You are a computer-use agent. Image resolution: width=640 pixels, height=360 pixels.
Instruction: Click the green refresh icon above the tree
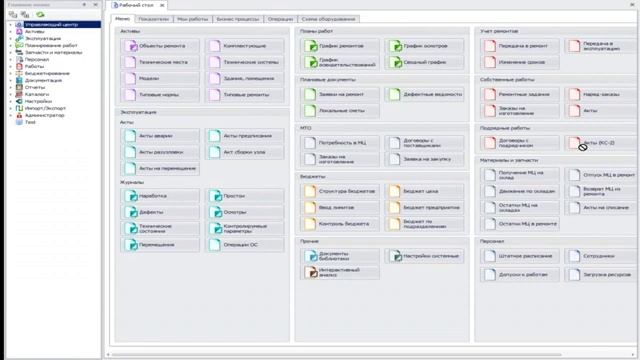pyautogui.click(x=40, y=15)
